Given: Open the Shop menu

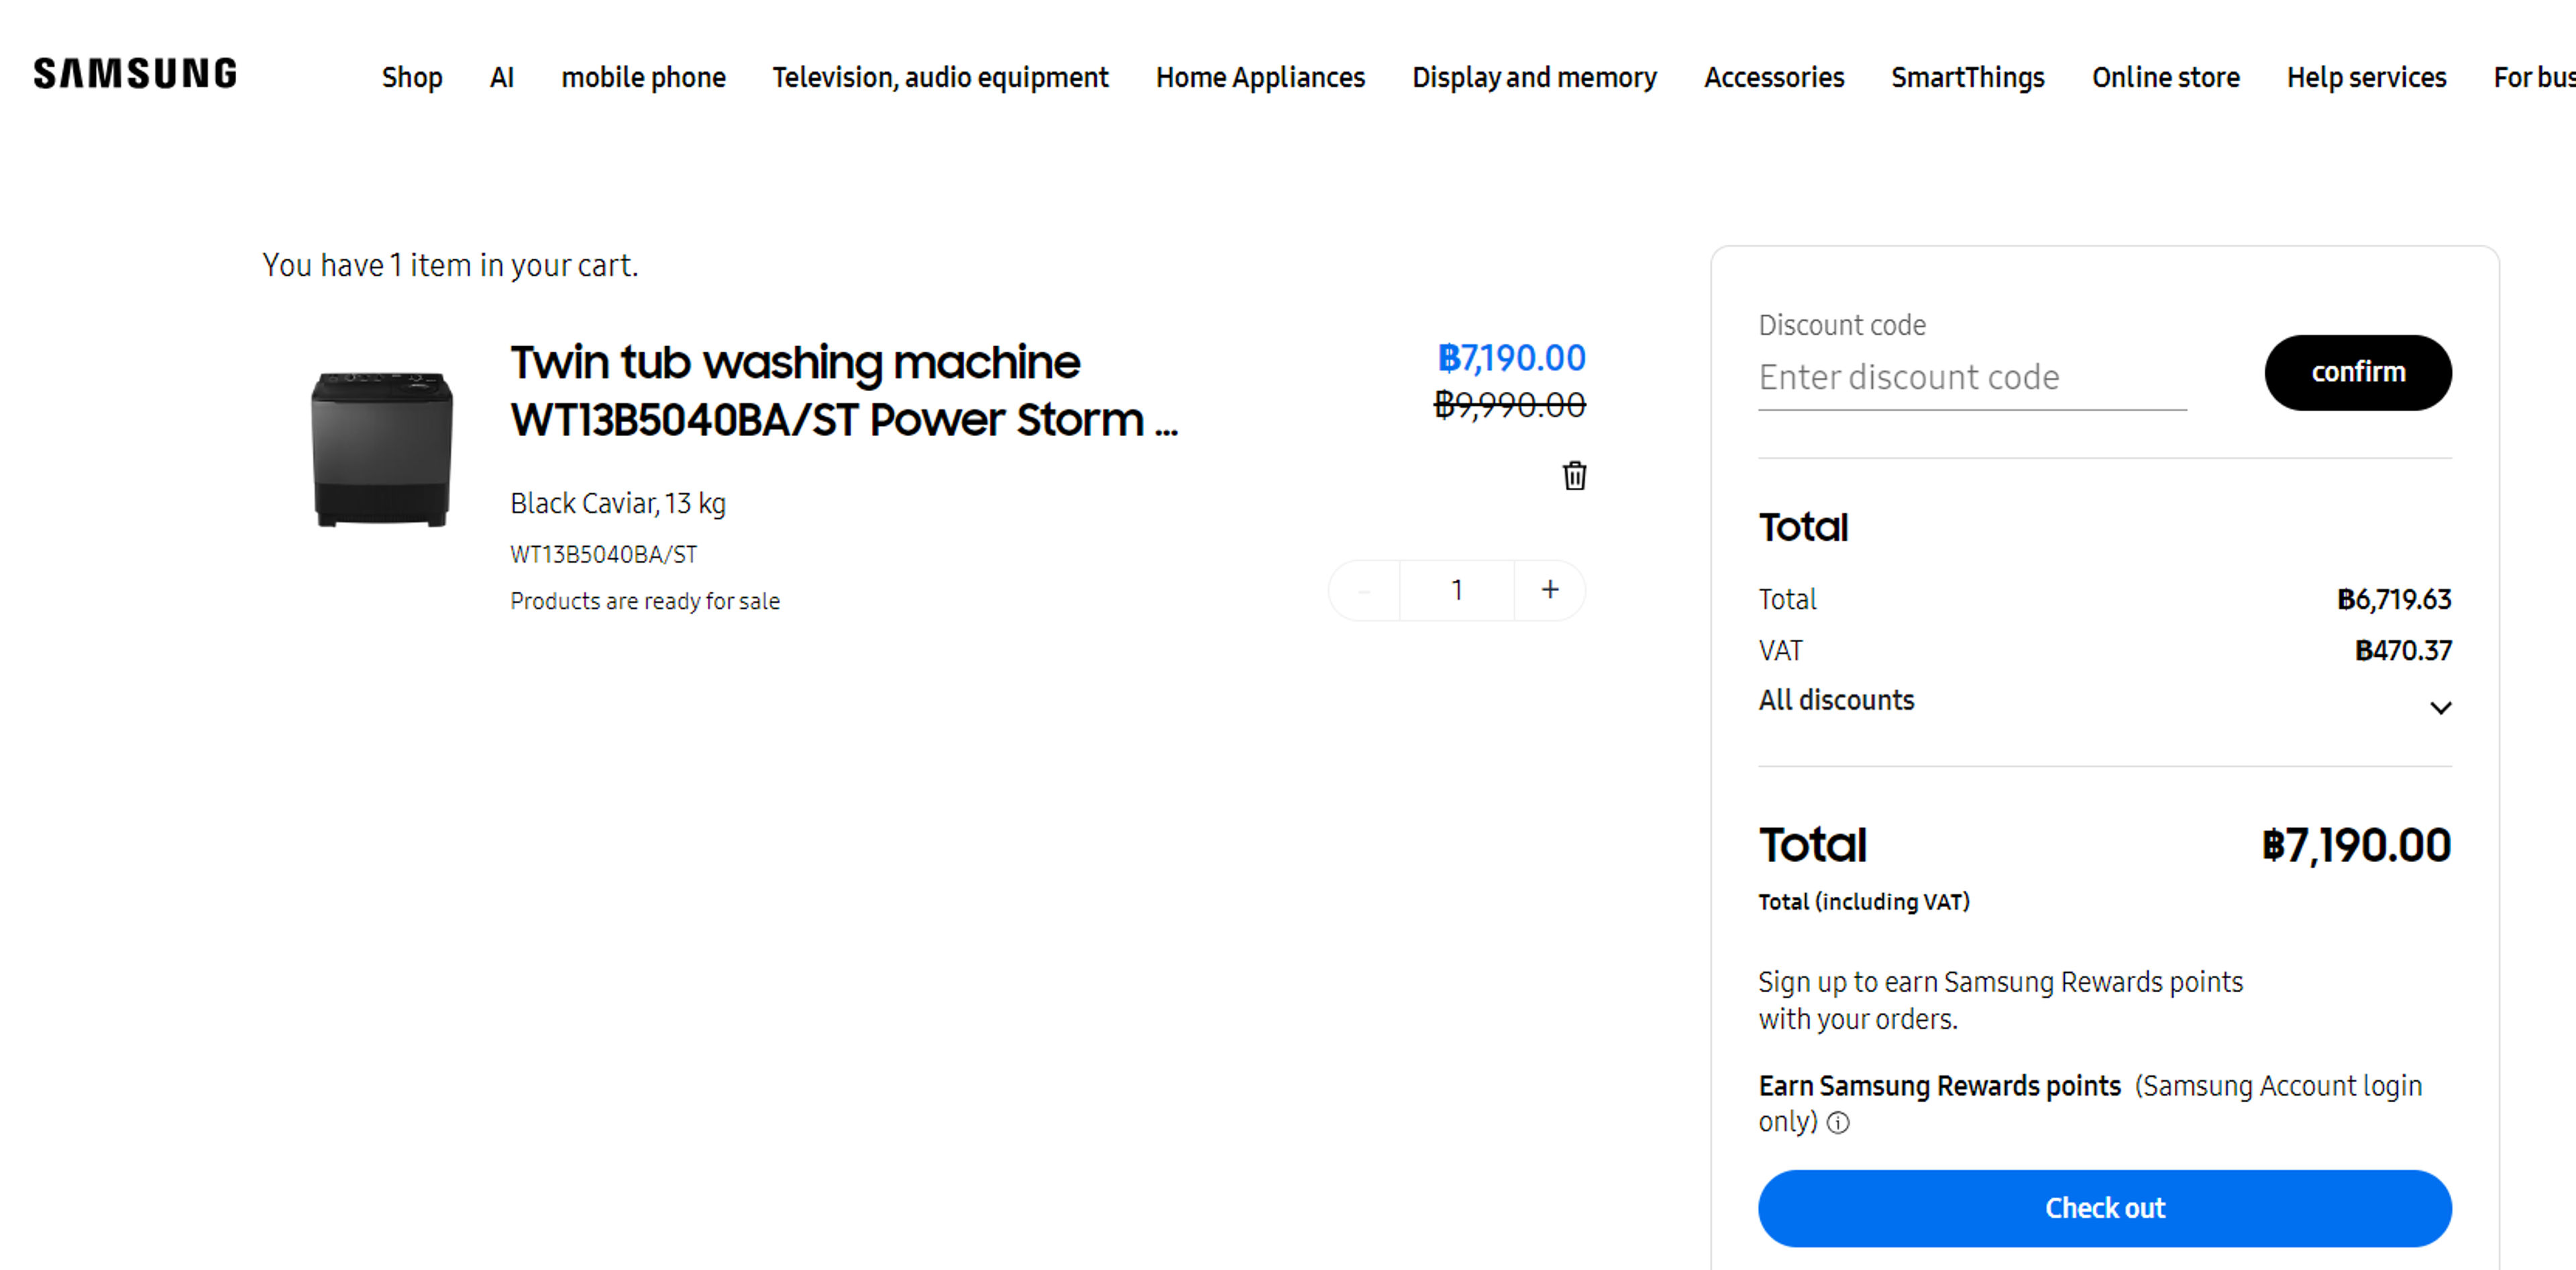Looking at the screenshot, I should tap(411, 77).
